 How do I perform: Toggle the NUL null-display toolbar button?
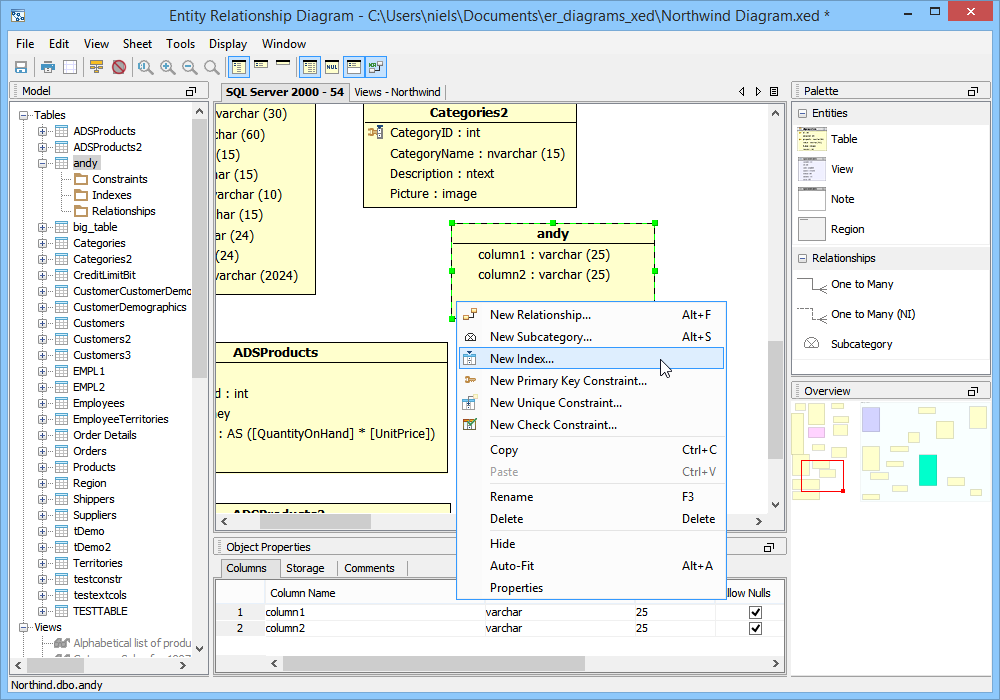click(332, 67)
